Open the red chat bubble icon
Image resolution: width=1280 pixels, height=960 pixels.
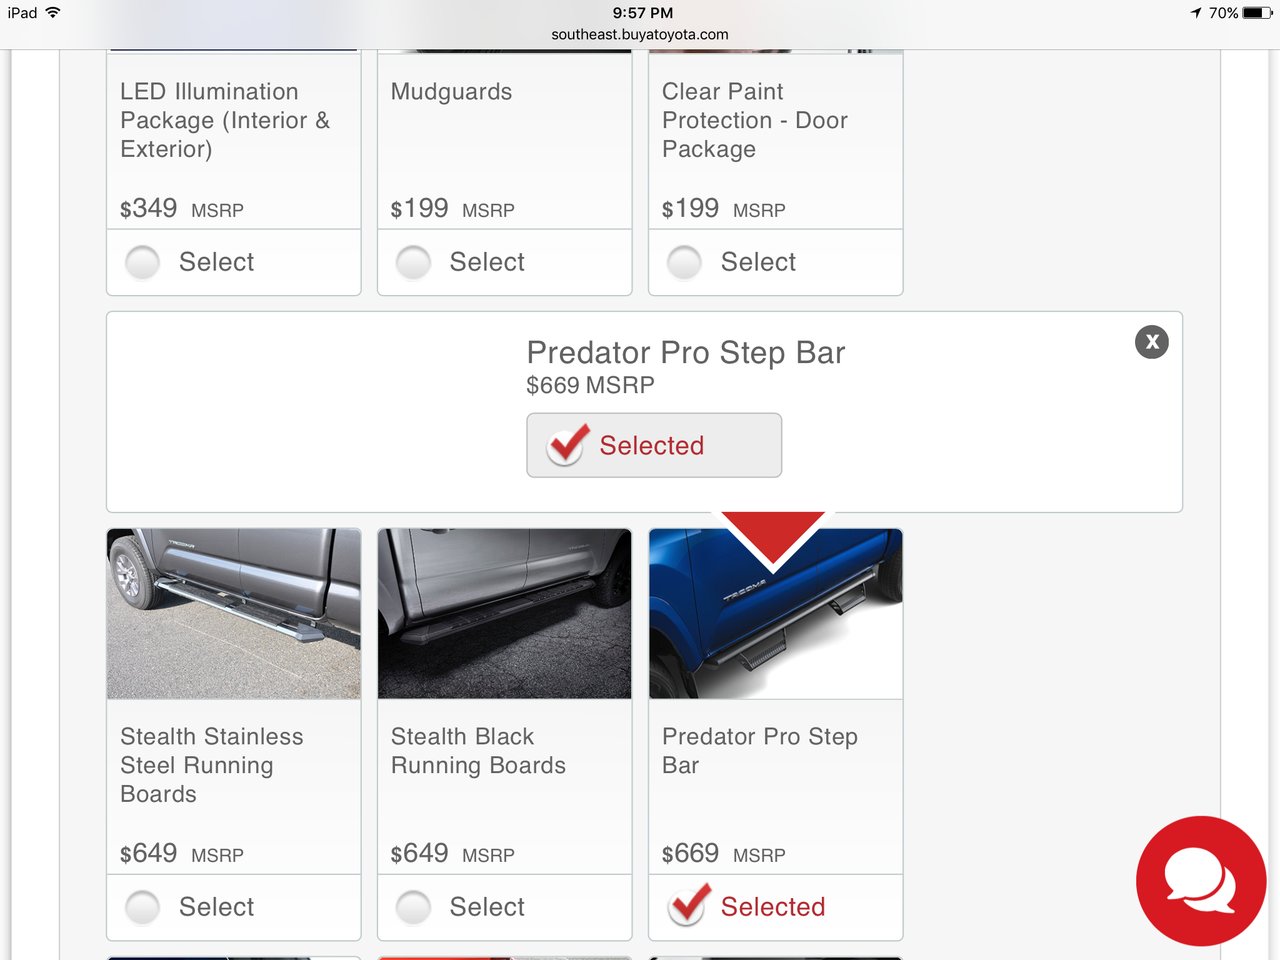point(1201,881)
